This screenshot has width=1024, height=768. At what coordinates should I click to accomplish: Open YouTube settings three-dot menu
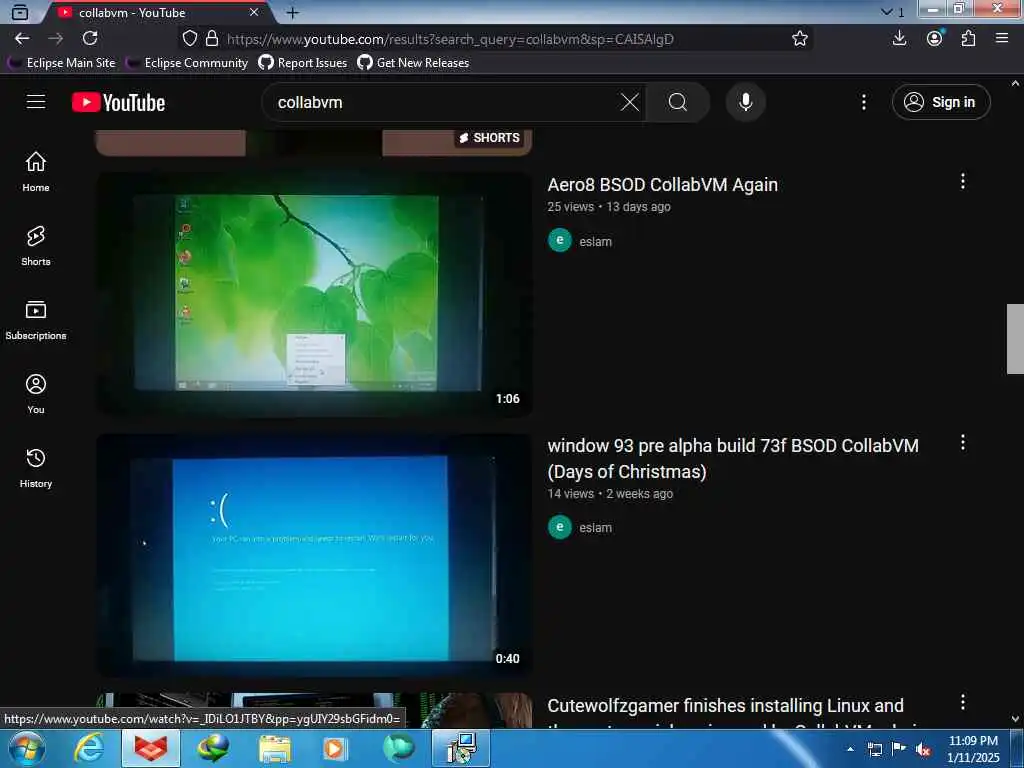click(x=863, y=102)
